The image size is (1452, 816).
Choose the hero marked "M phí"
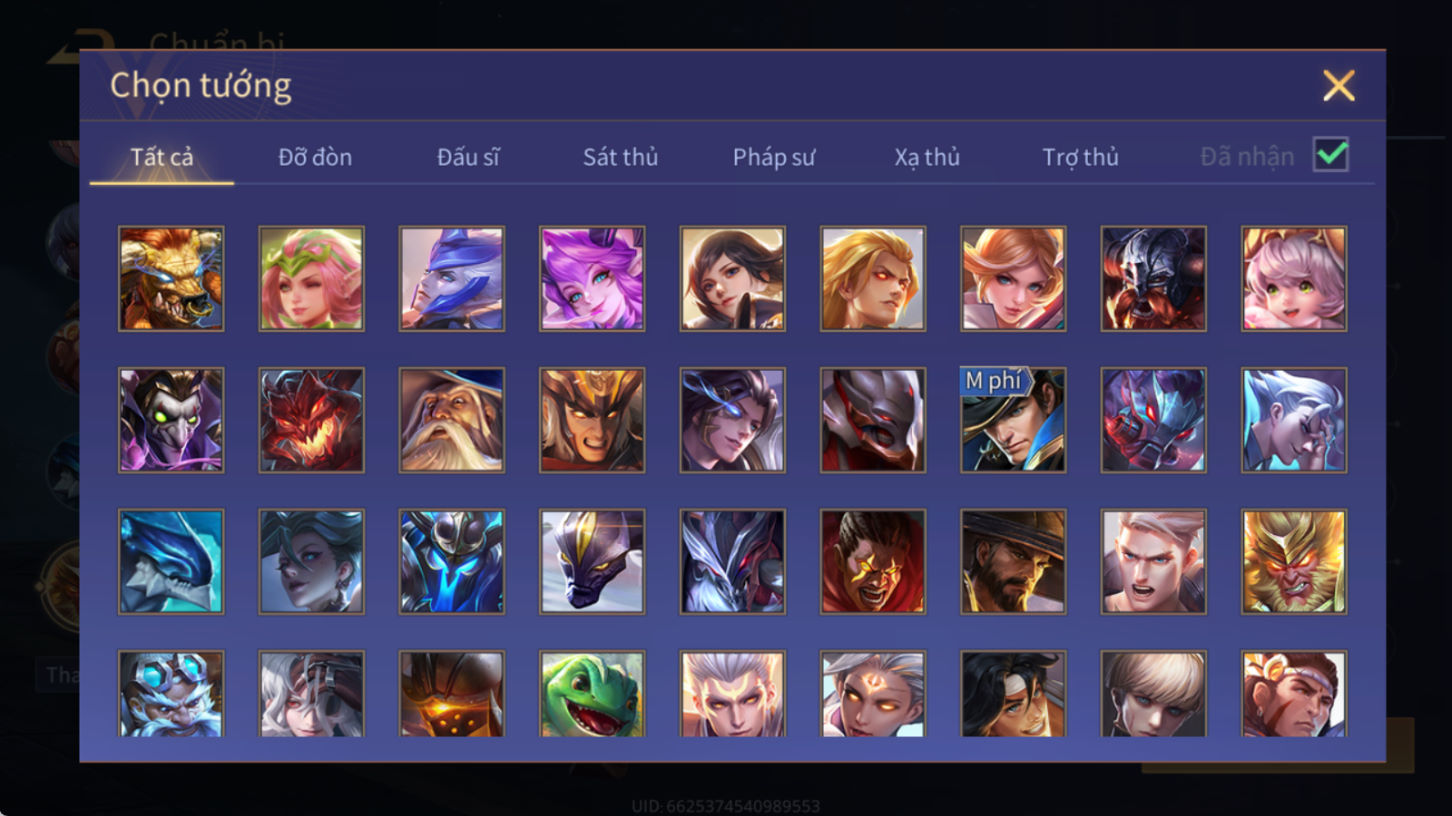(x=1013, y=420)
